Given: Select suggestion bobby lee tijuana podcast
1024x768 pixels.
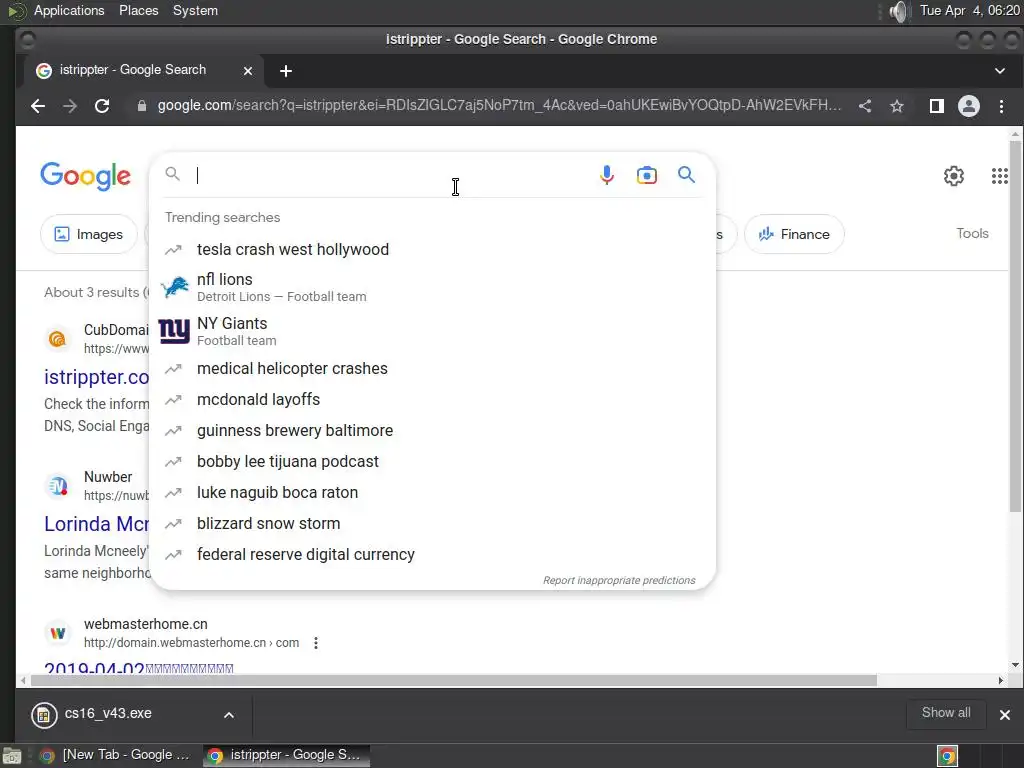Looking at the screenshot, I should click(432, 462).
